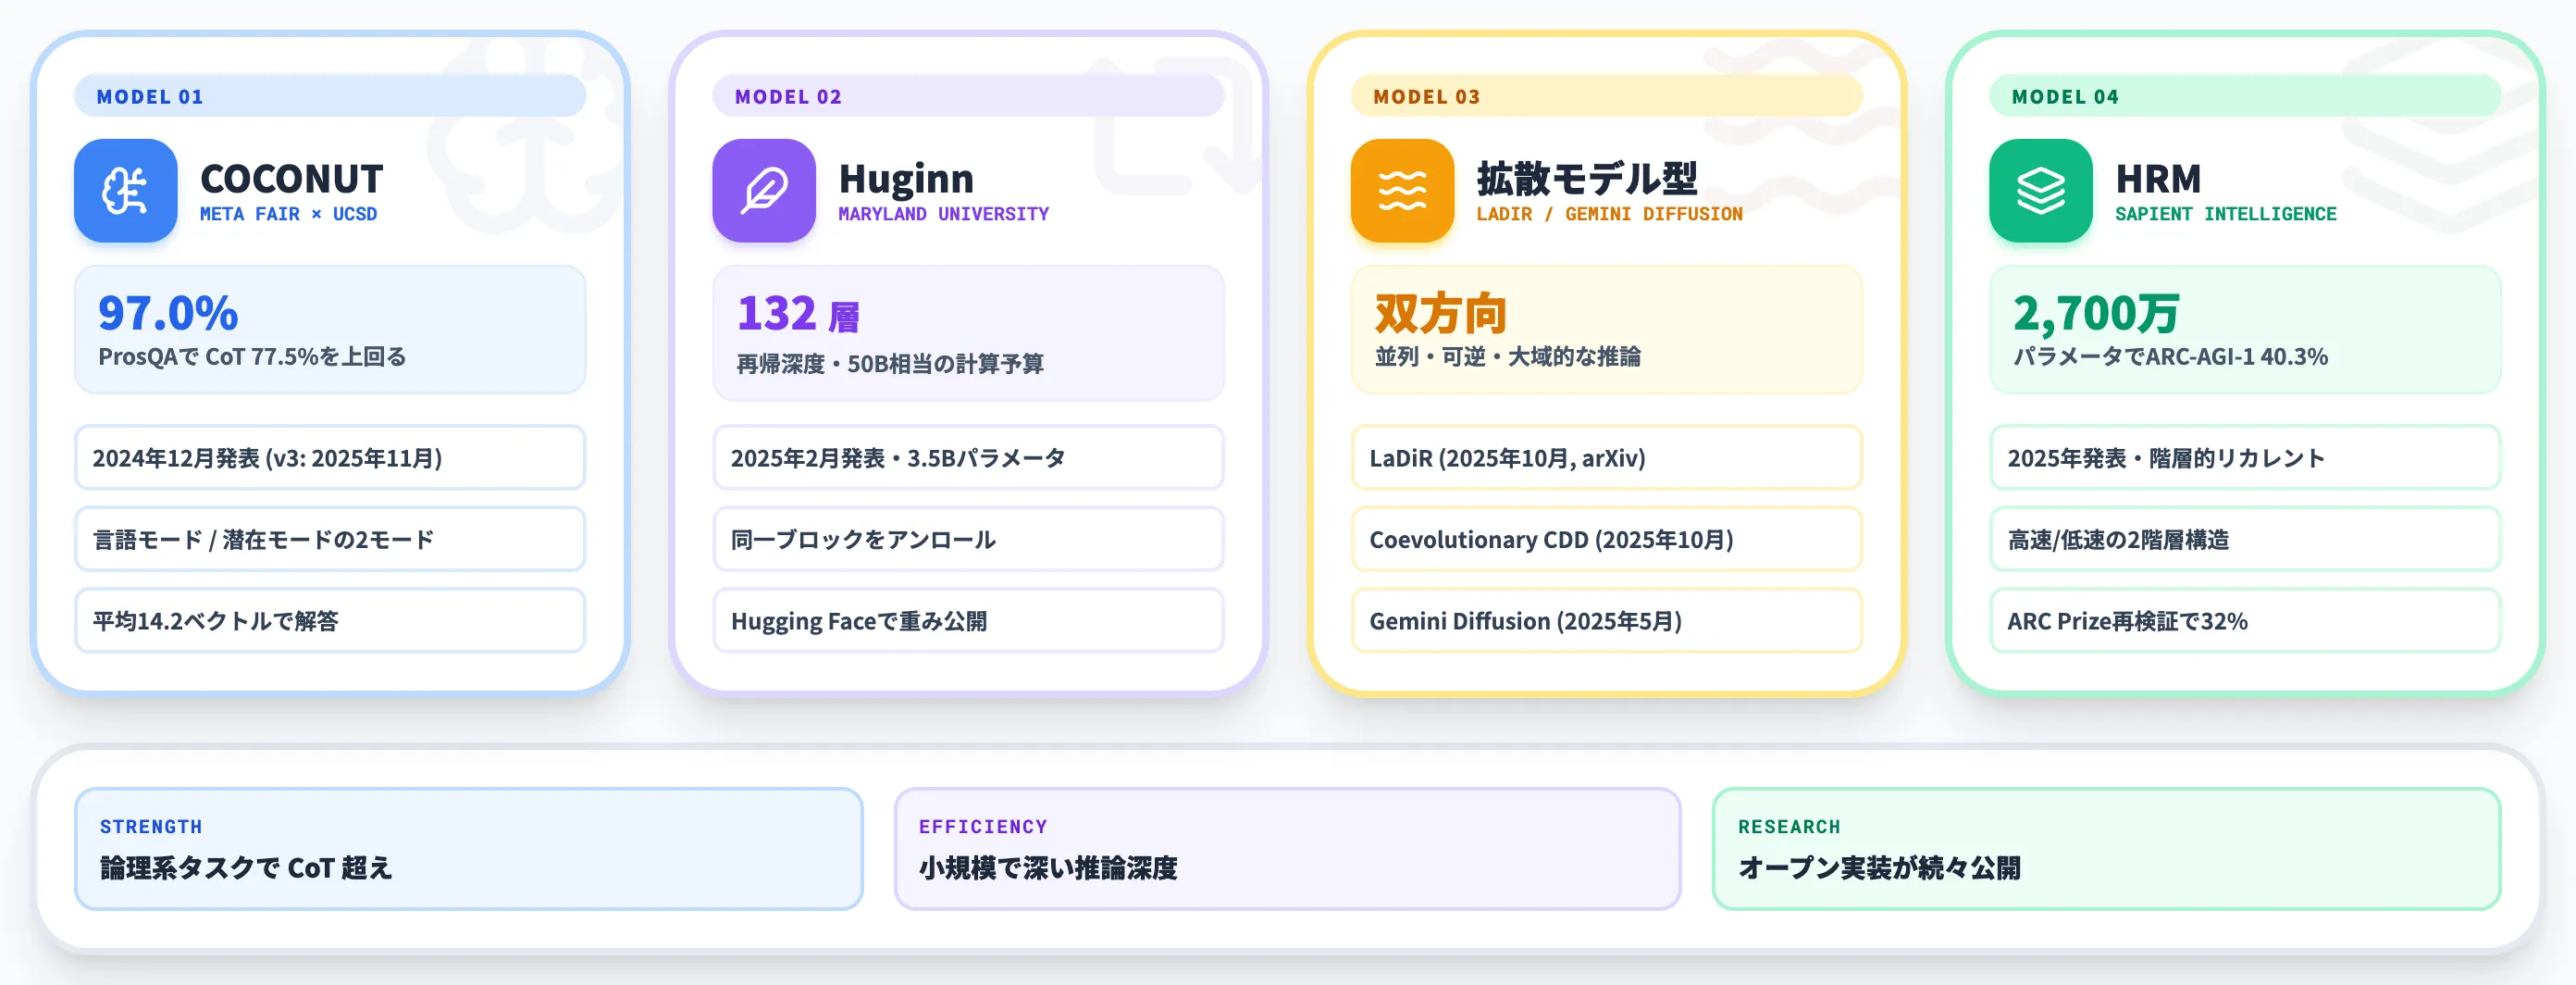Click 高速/低速の2階層構造 row

(2244, 539)
